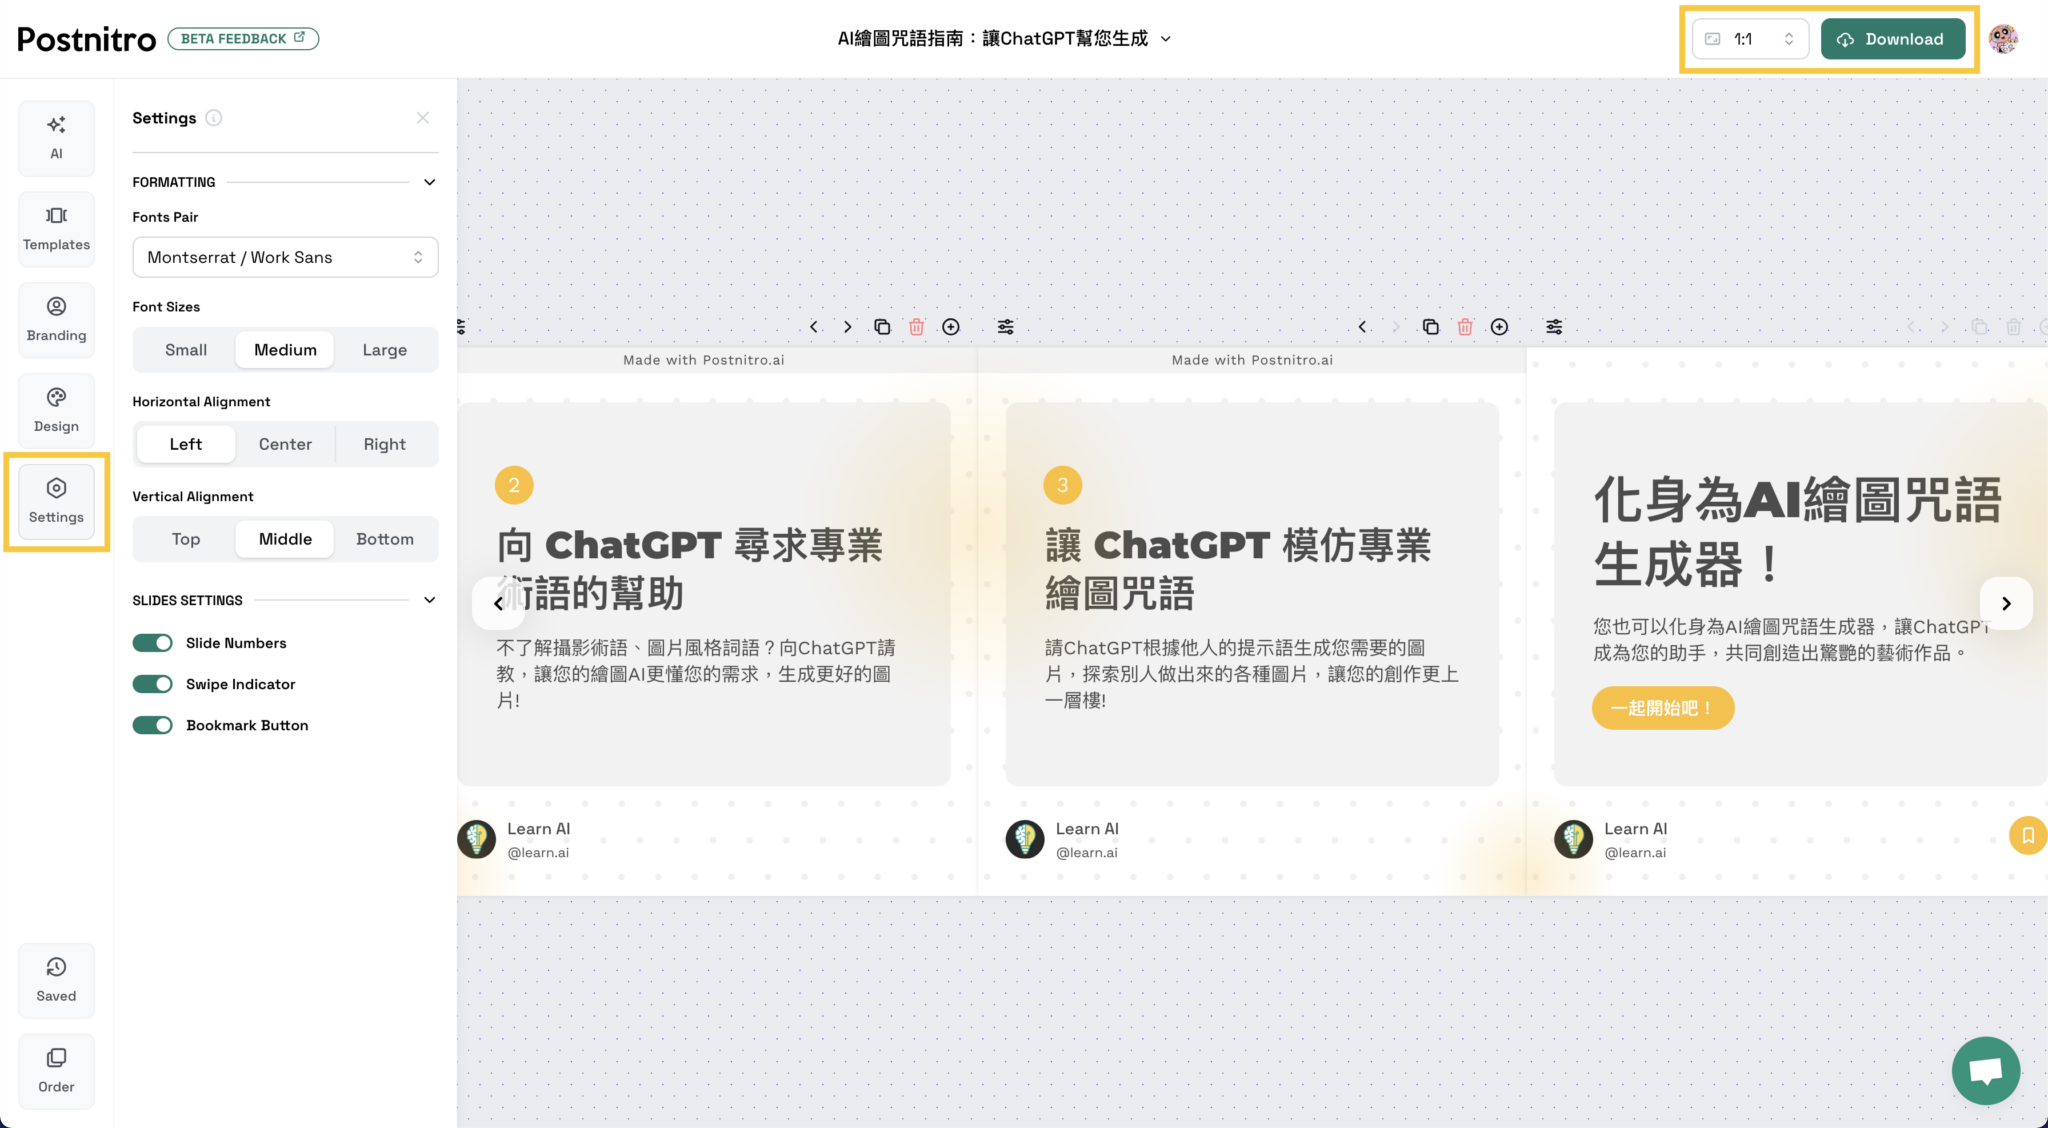
Task: Open the Templates panel
Action: 56,228
